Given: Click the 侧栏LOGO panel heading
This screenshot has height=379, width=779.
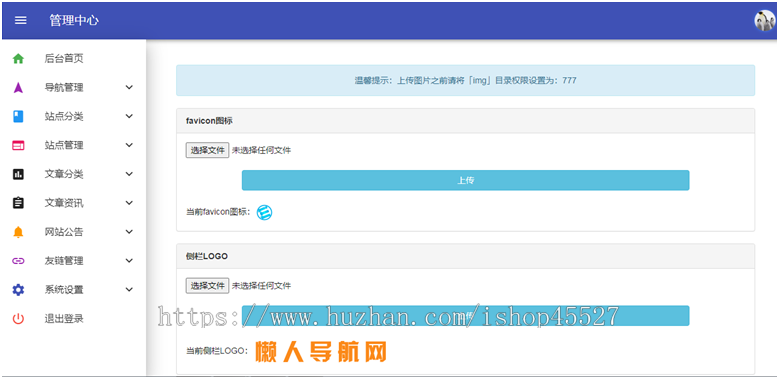Looking at the screenshot, I should tap(207, 256).
